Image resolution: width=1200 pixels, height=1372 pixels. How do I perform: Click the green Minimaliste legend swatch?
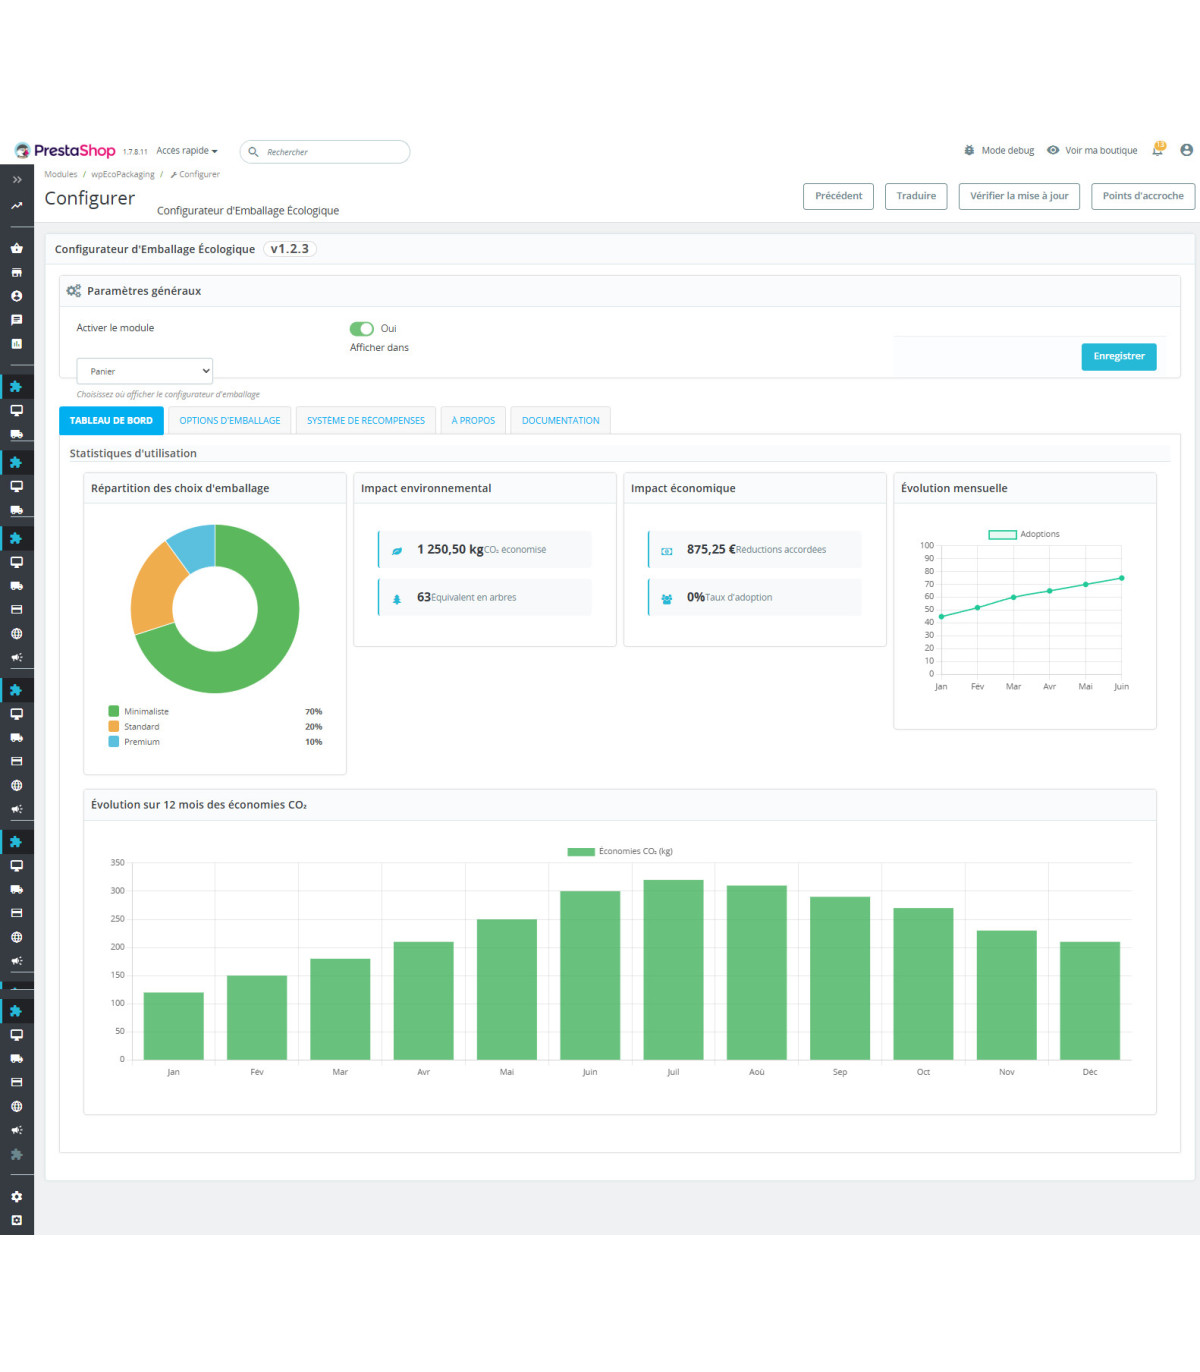pos(114,712)
